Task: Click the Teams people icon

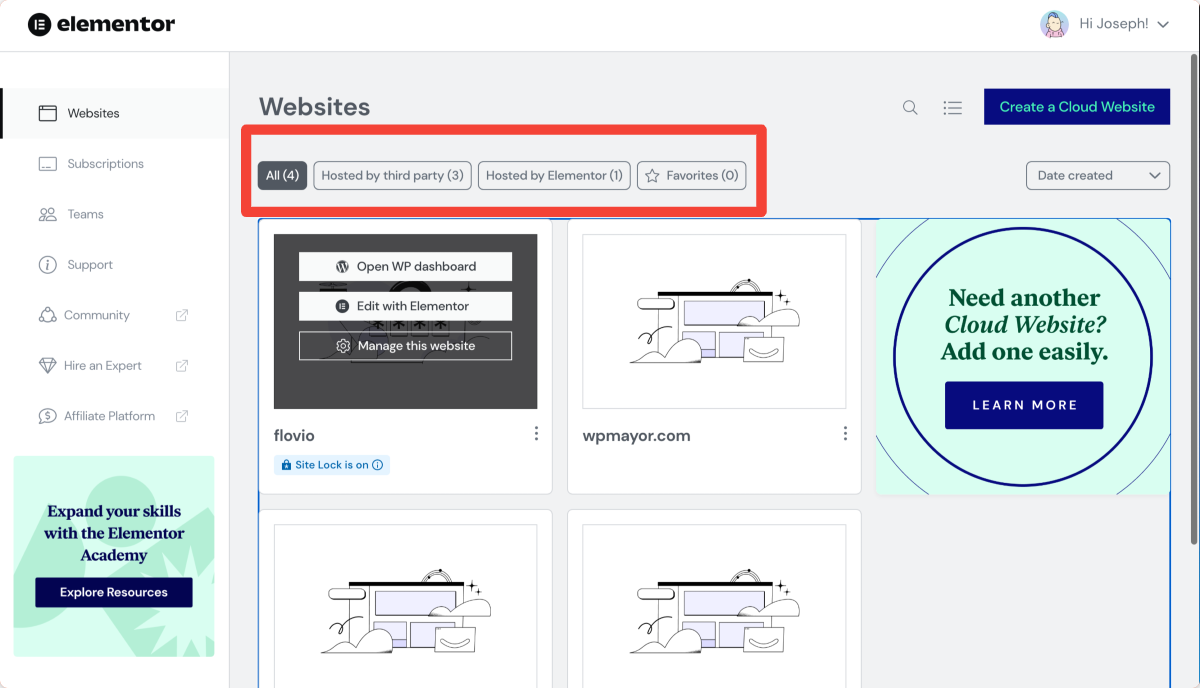Action: click(47, 214)
